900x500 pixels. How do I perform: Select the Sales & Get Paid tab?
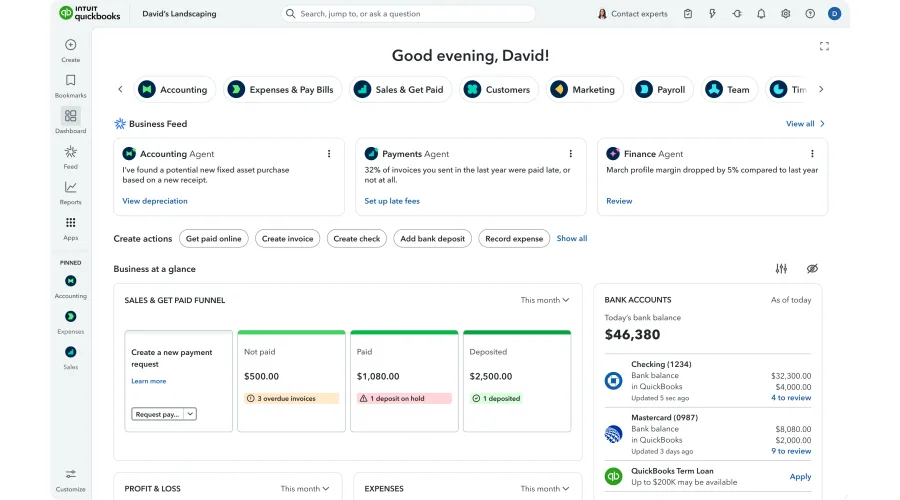pos(400,90)
